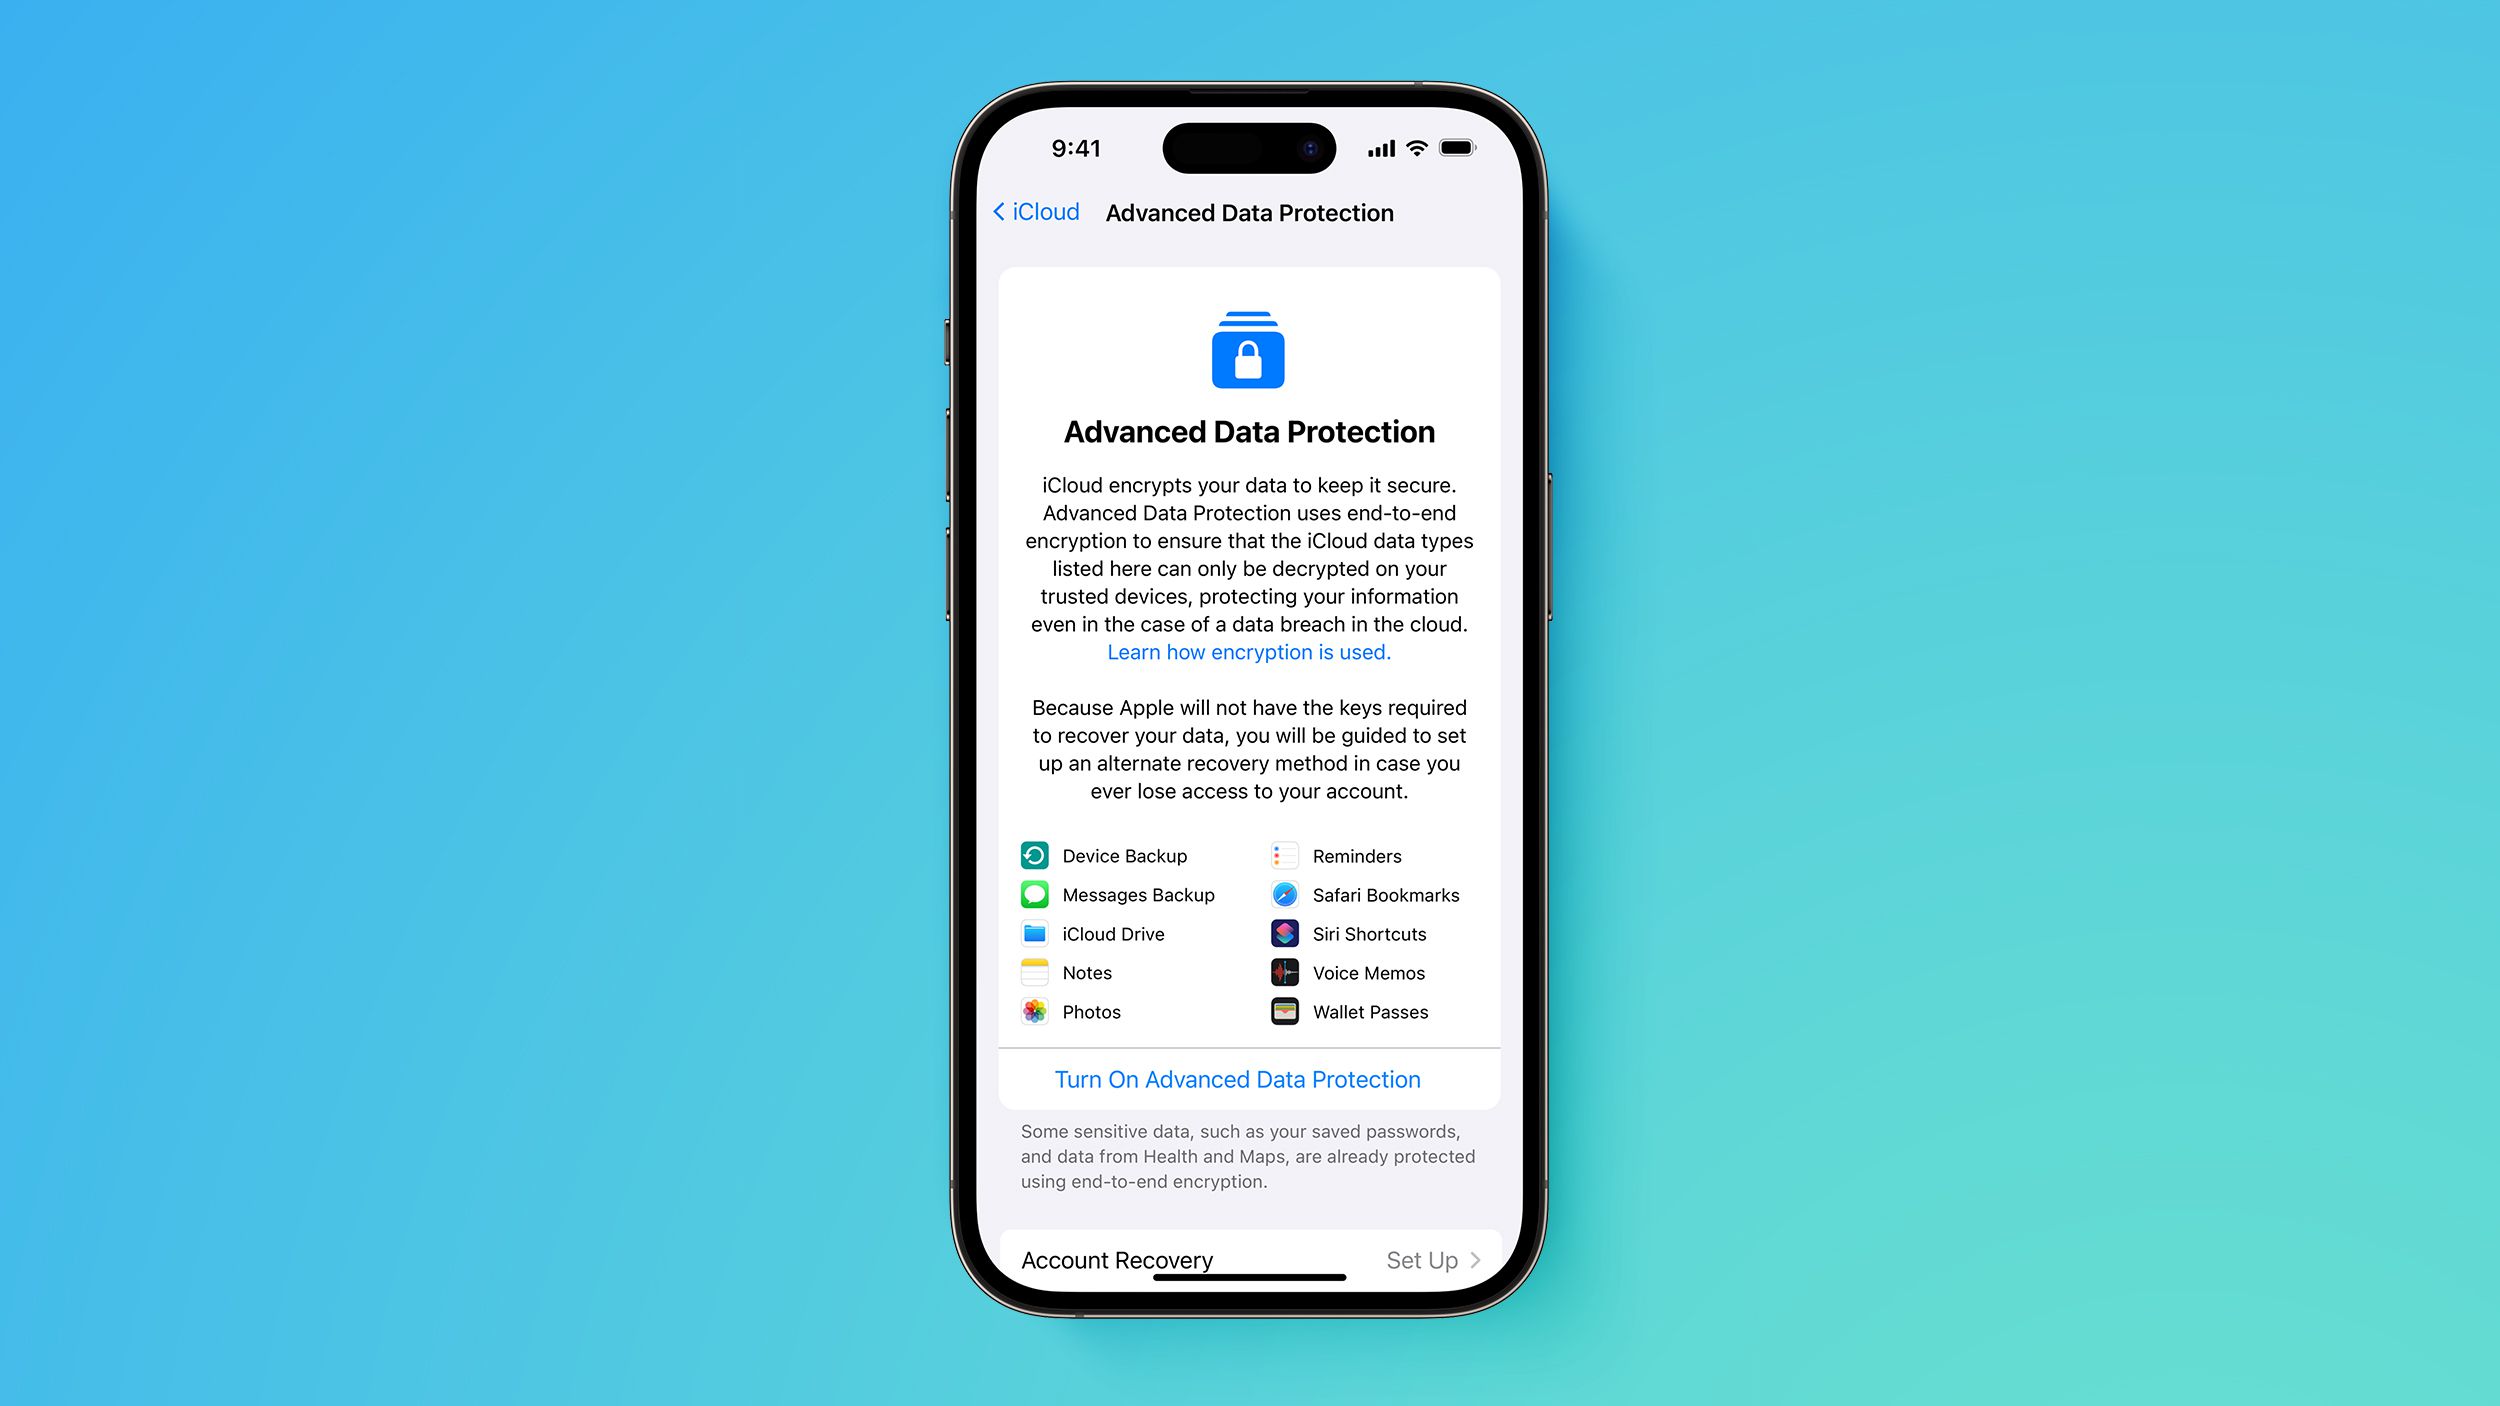Click the Reminders icon

1283,855
